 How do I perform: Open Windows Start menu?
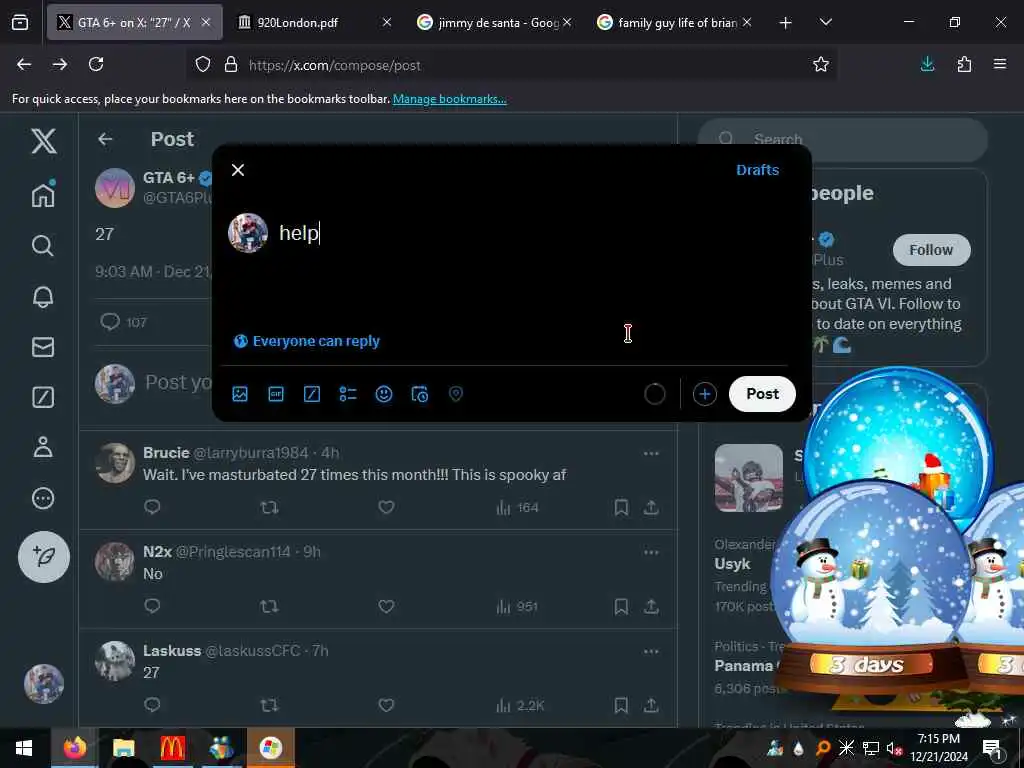tap(24, 748)
